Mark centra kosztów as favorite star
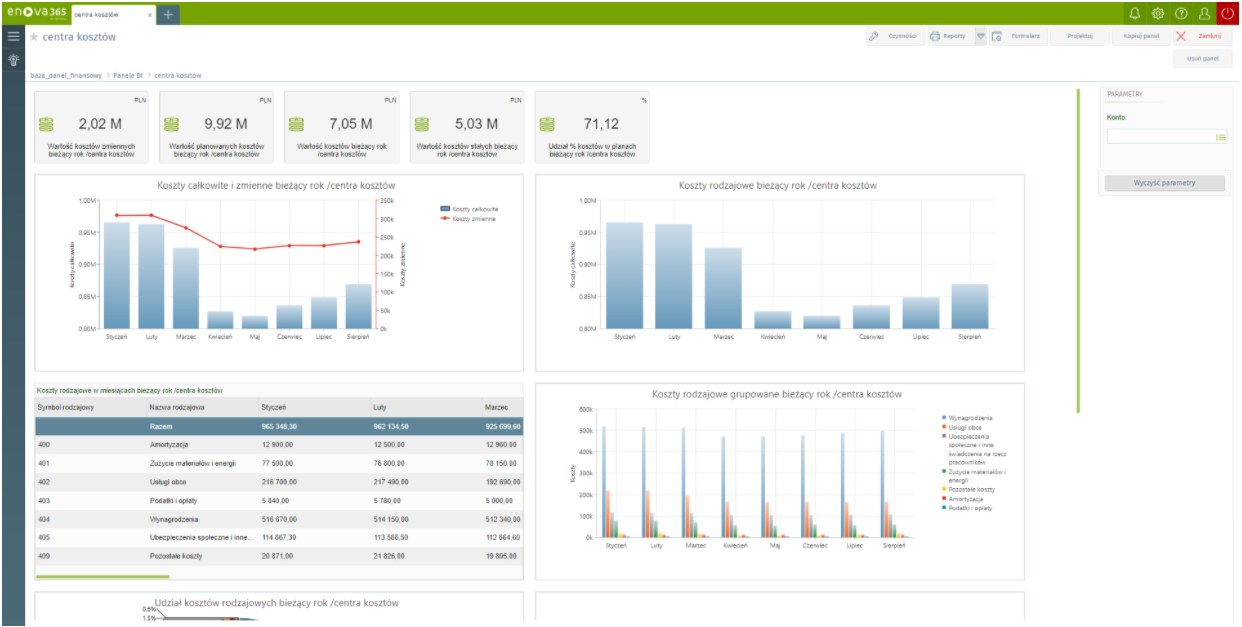This screenshot has height=627, width=1242. pyautogui.click(x=34, y=37)
